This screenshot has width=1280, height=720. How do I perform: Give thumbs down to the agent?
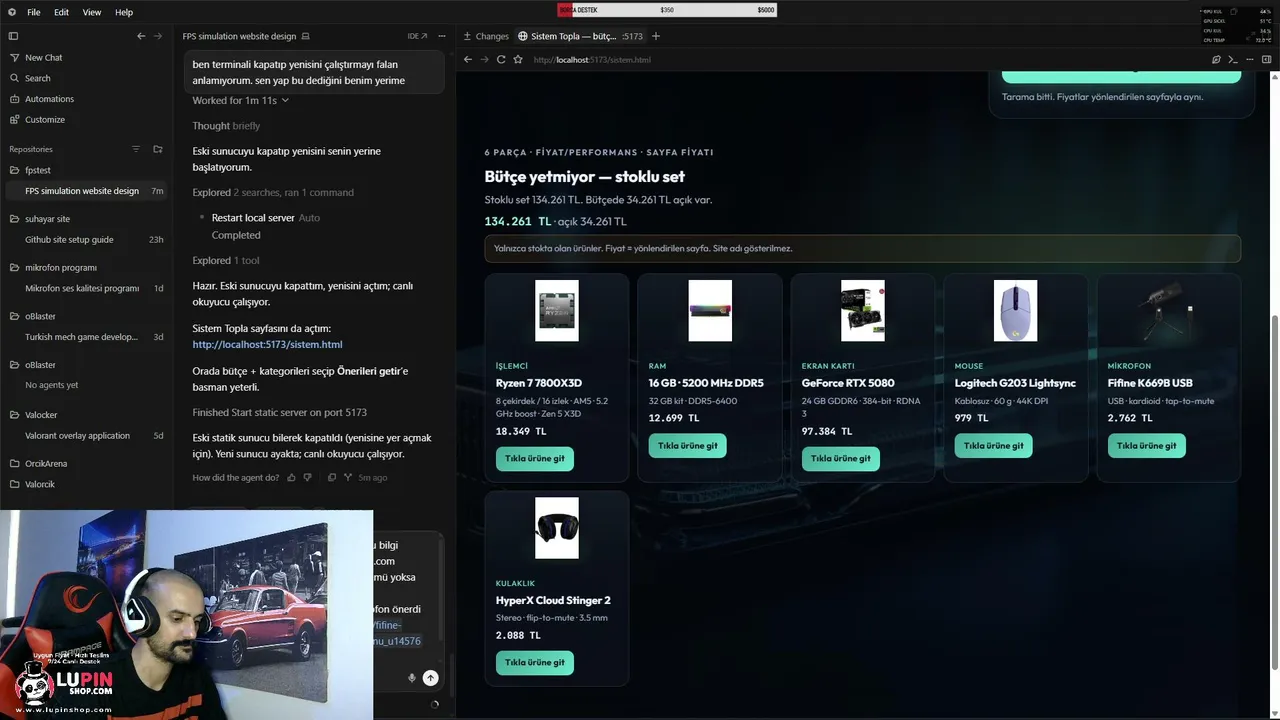click(308, 477)
